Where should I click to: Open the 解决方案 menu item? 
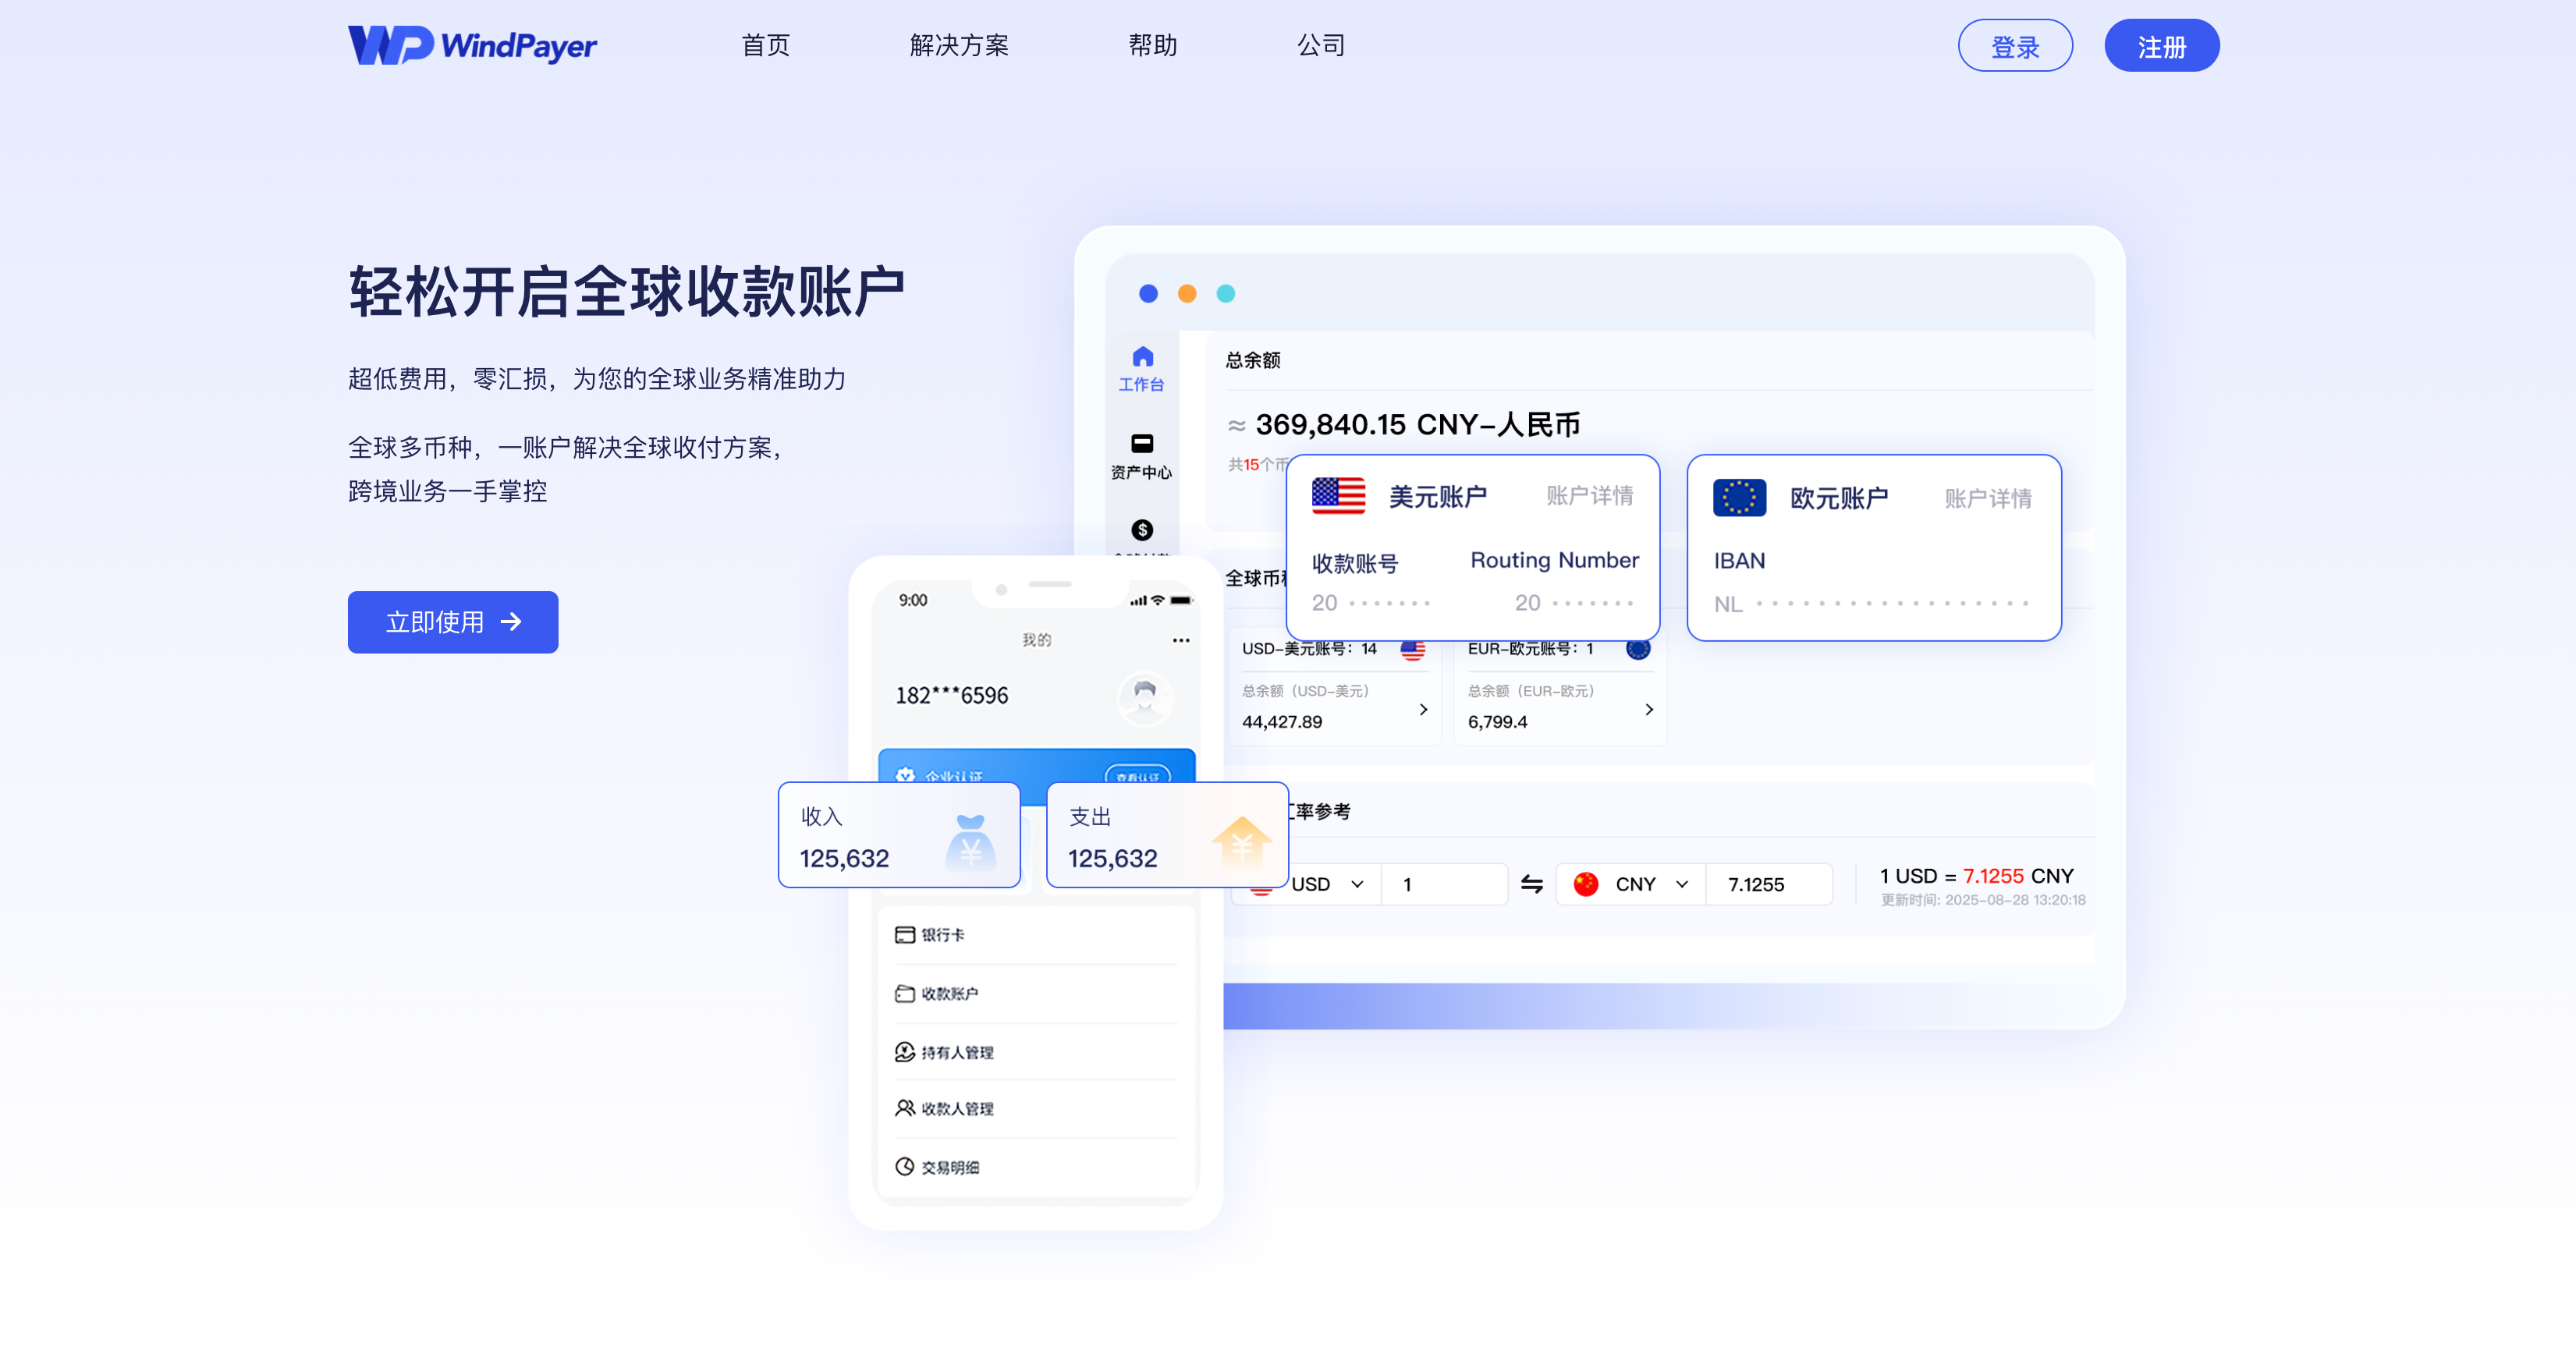coord(959,45)
